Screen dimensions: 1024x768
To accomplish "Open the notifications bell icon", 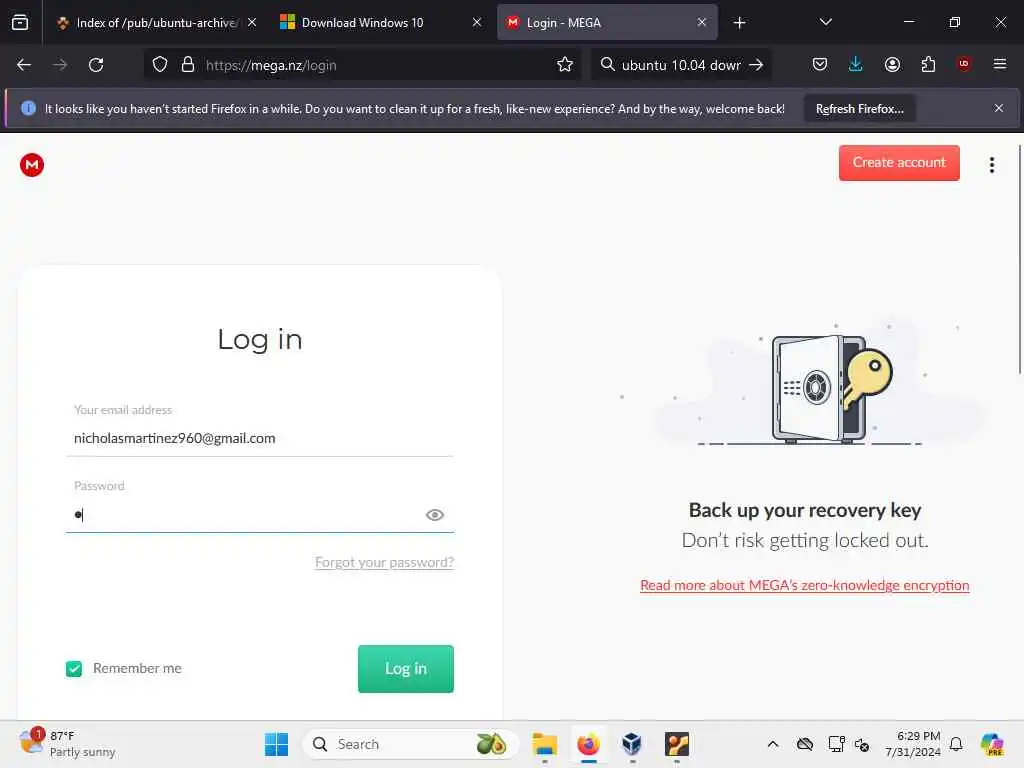I will point(956,744).
